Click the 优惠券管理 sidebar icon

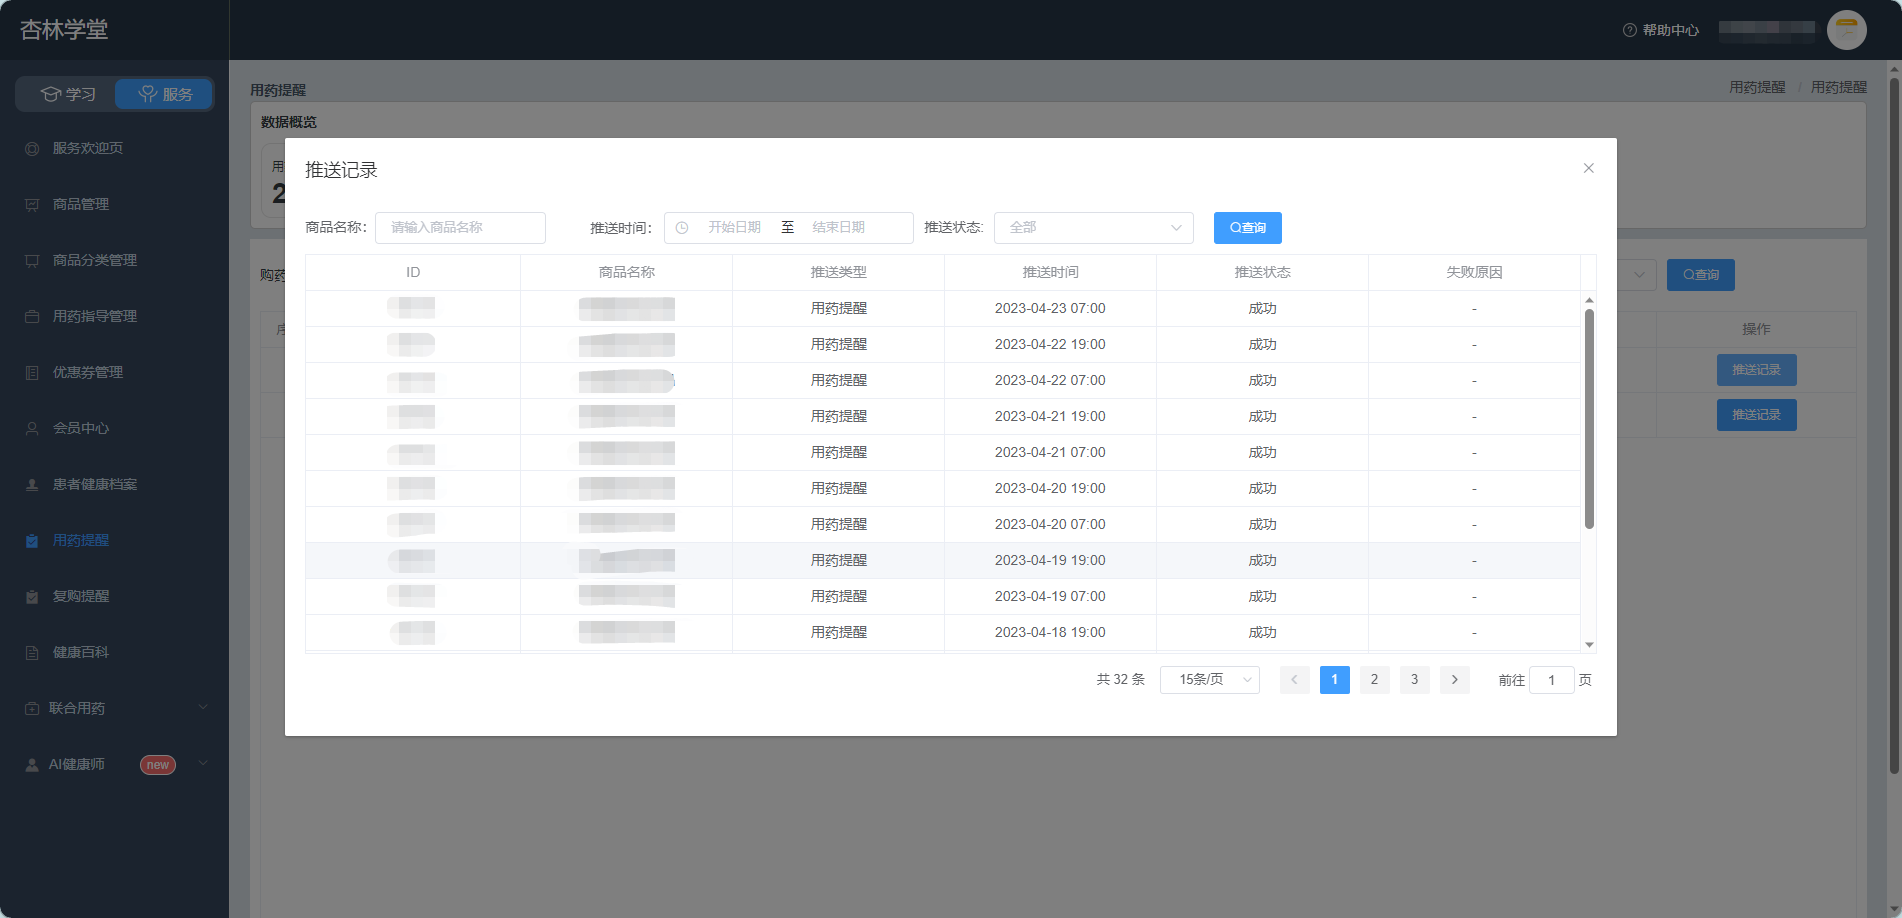point(32,373)
